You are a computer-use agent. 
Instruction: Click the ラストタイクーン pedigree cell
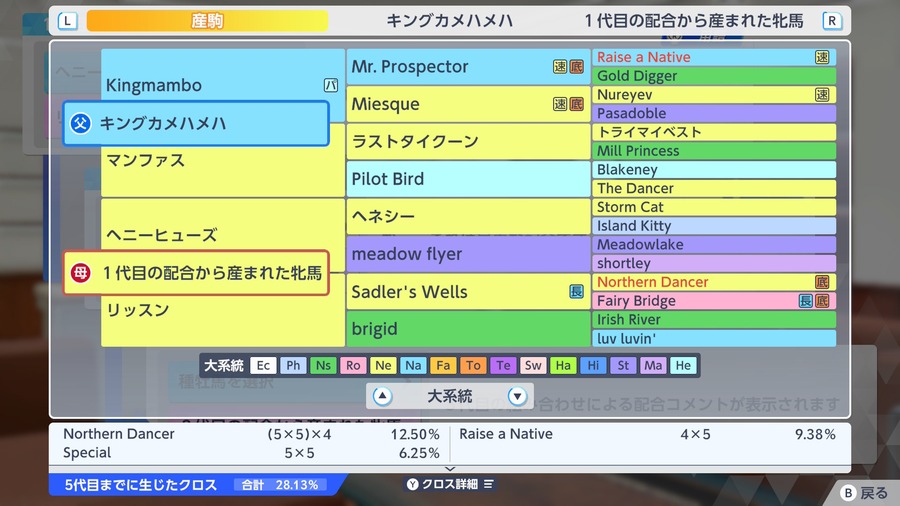468,141
